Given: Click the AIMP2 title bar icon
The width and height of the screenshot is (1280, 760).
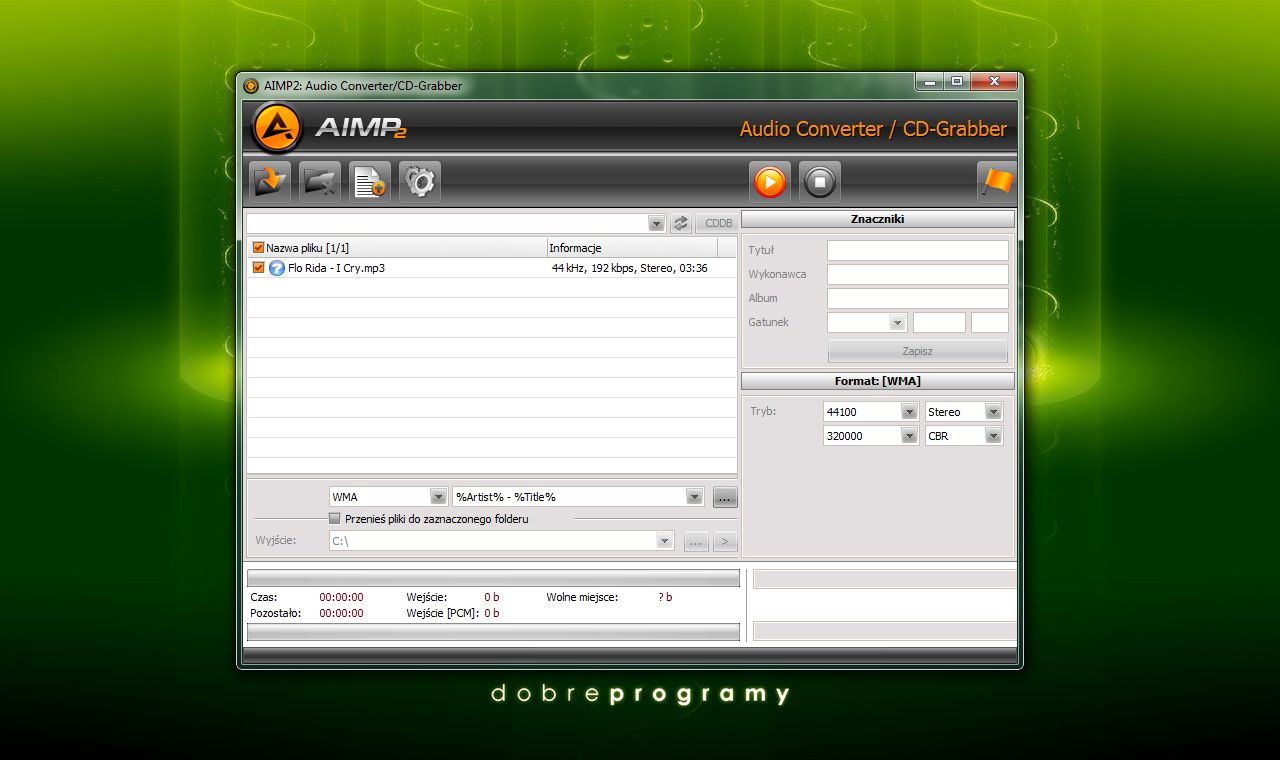Looking at the screenshot, I should click(x=251, y=85).
